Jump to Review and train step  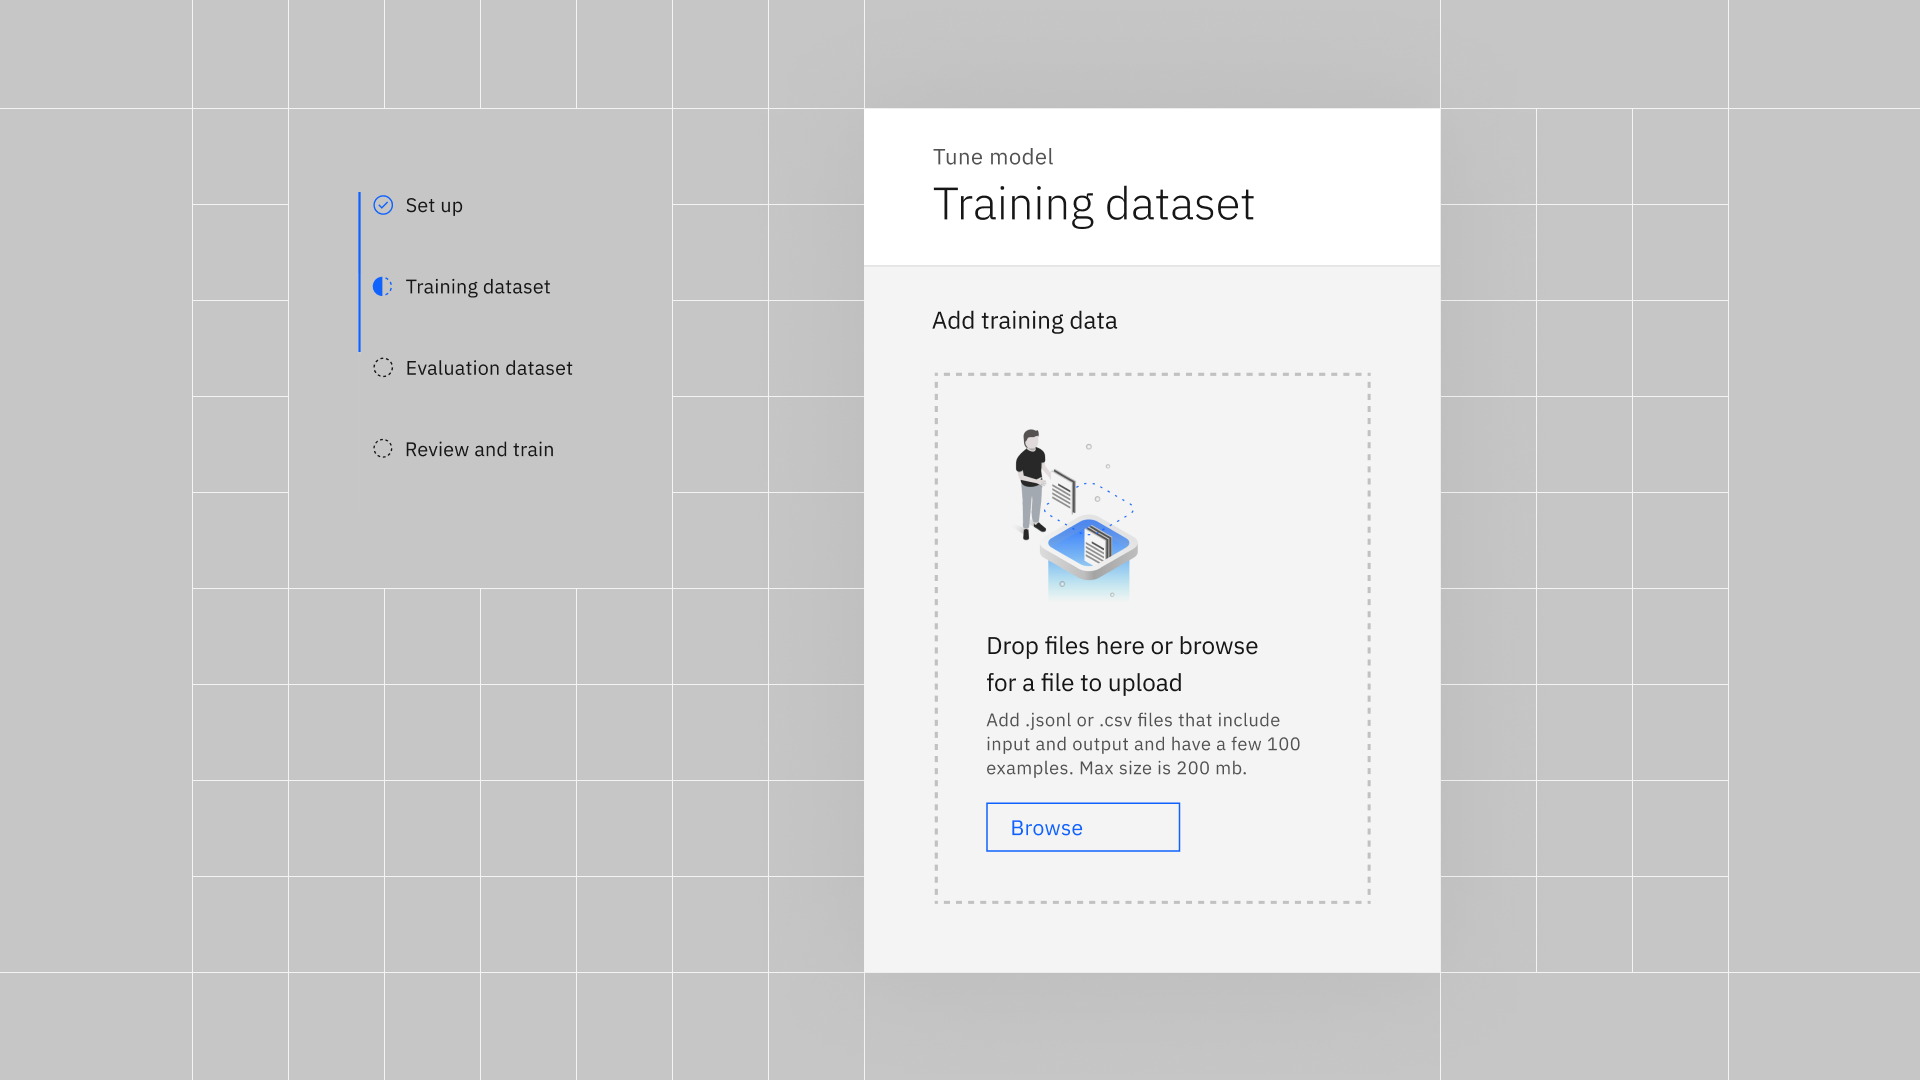point(479,449)
